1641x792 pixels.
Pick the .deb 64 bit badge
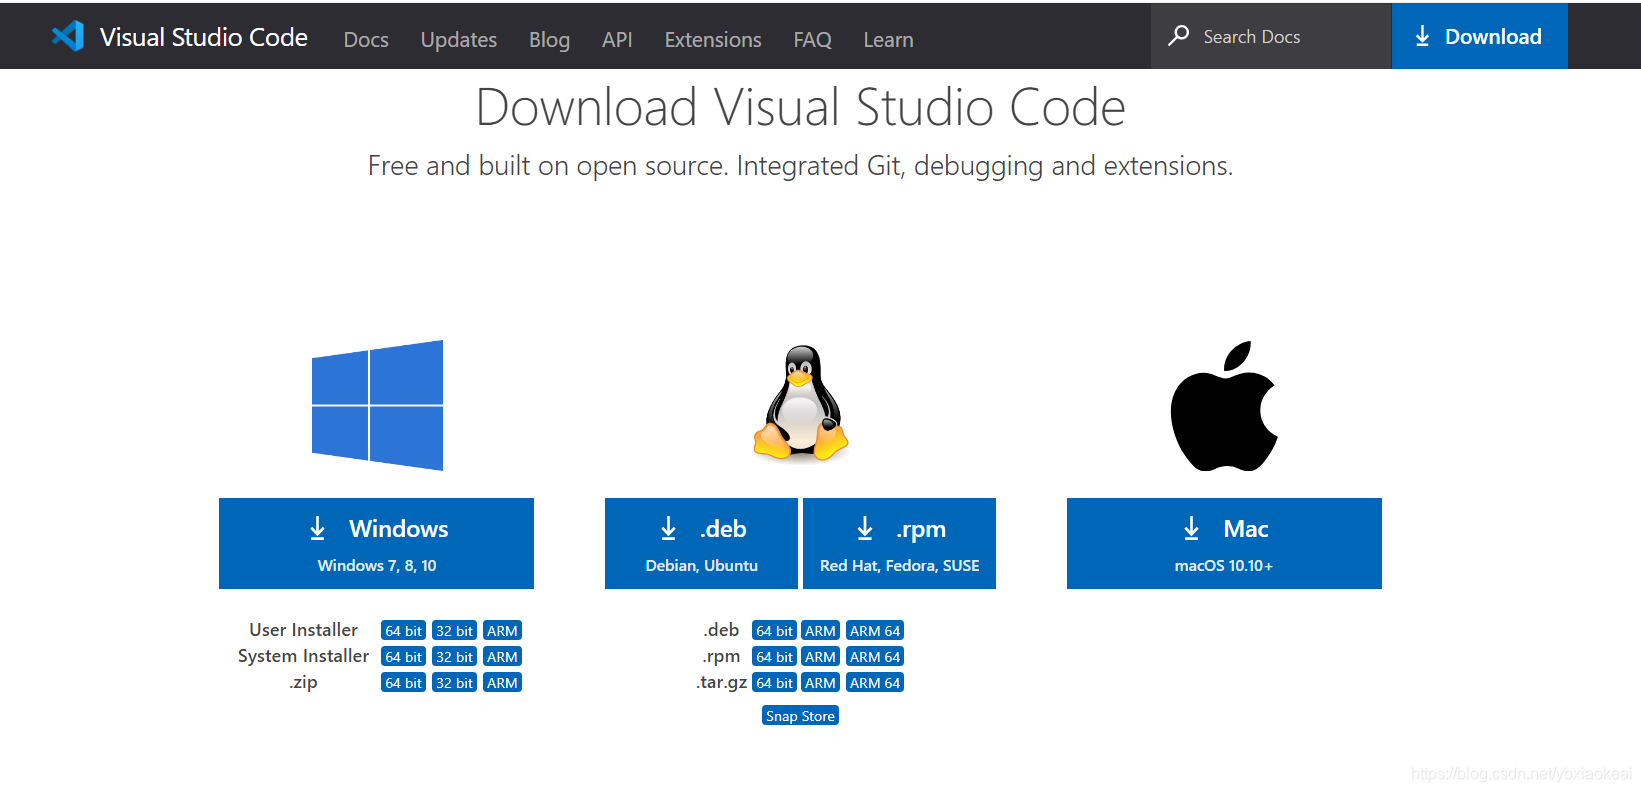tap(774, 631)
